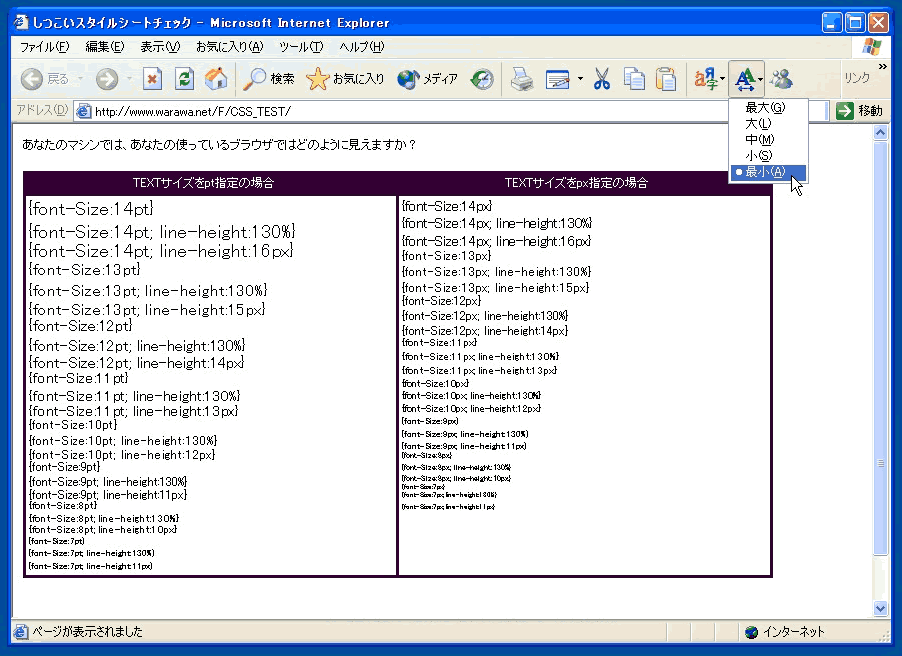Open the 編集(E) menu
This screenshot has width=902, height=656.
[105, 47]
